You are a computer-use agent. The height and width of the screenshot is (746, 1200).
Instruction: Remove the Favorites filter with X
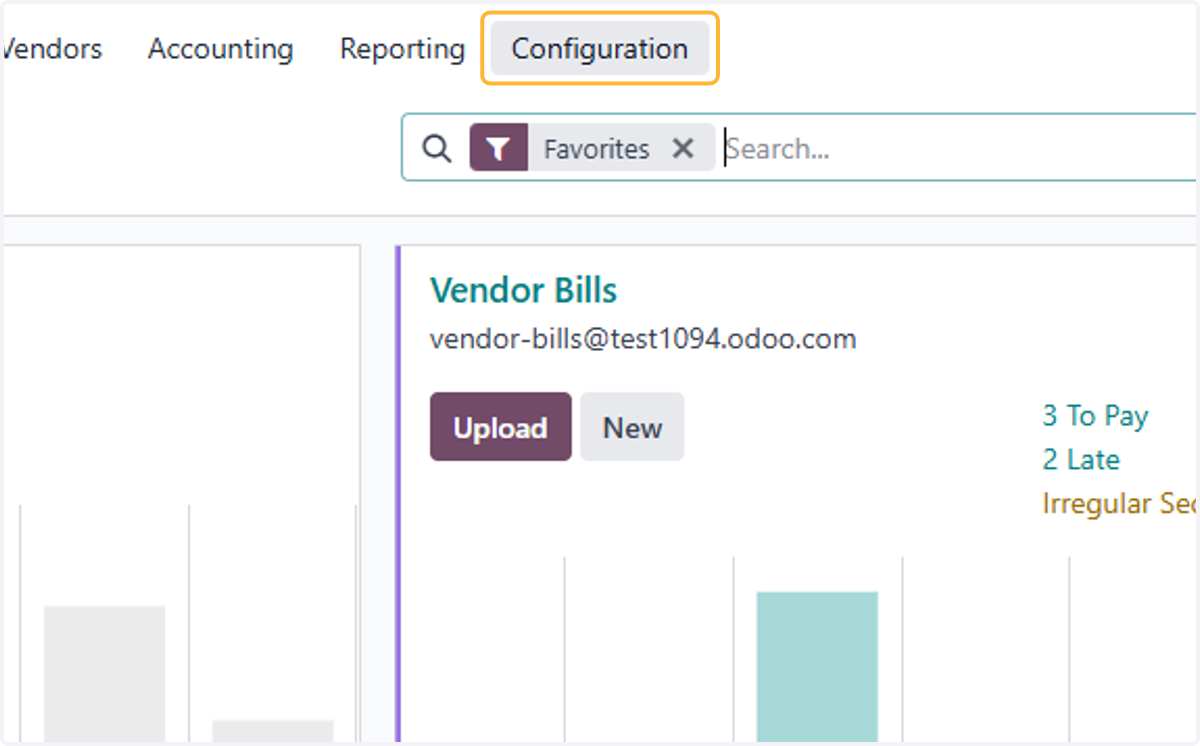tap(683, 149)
